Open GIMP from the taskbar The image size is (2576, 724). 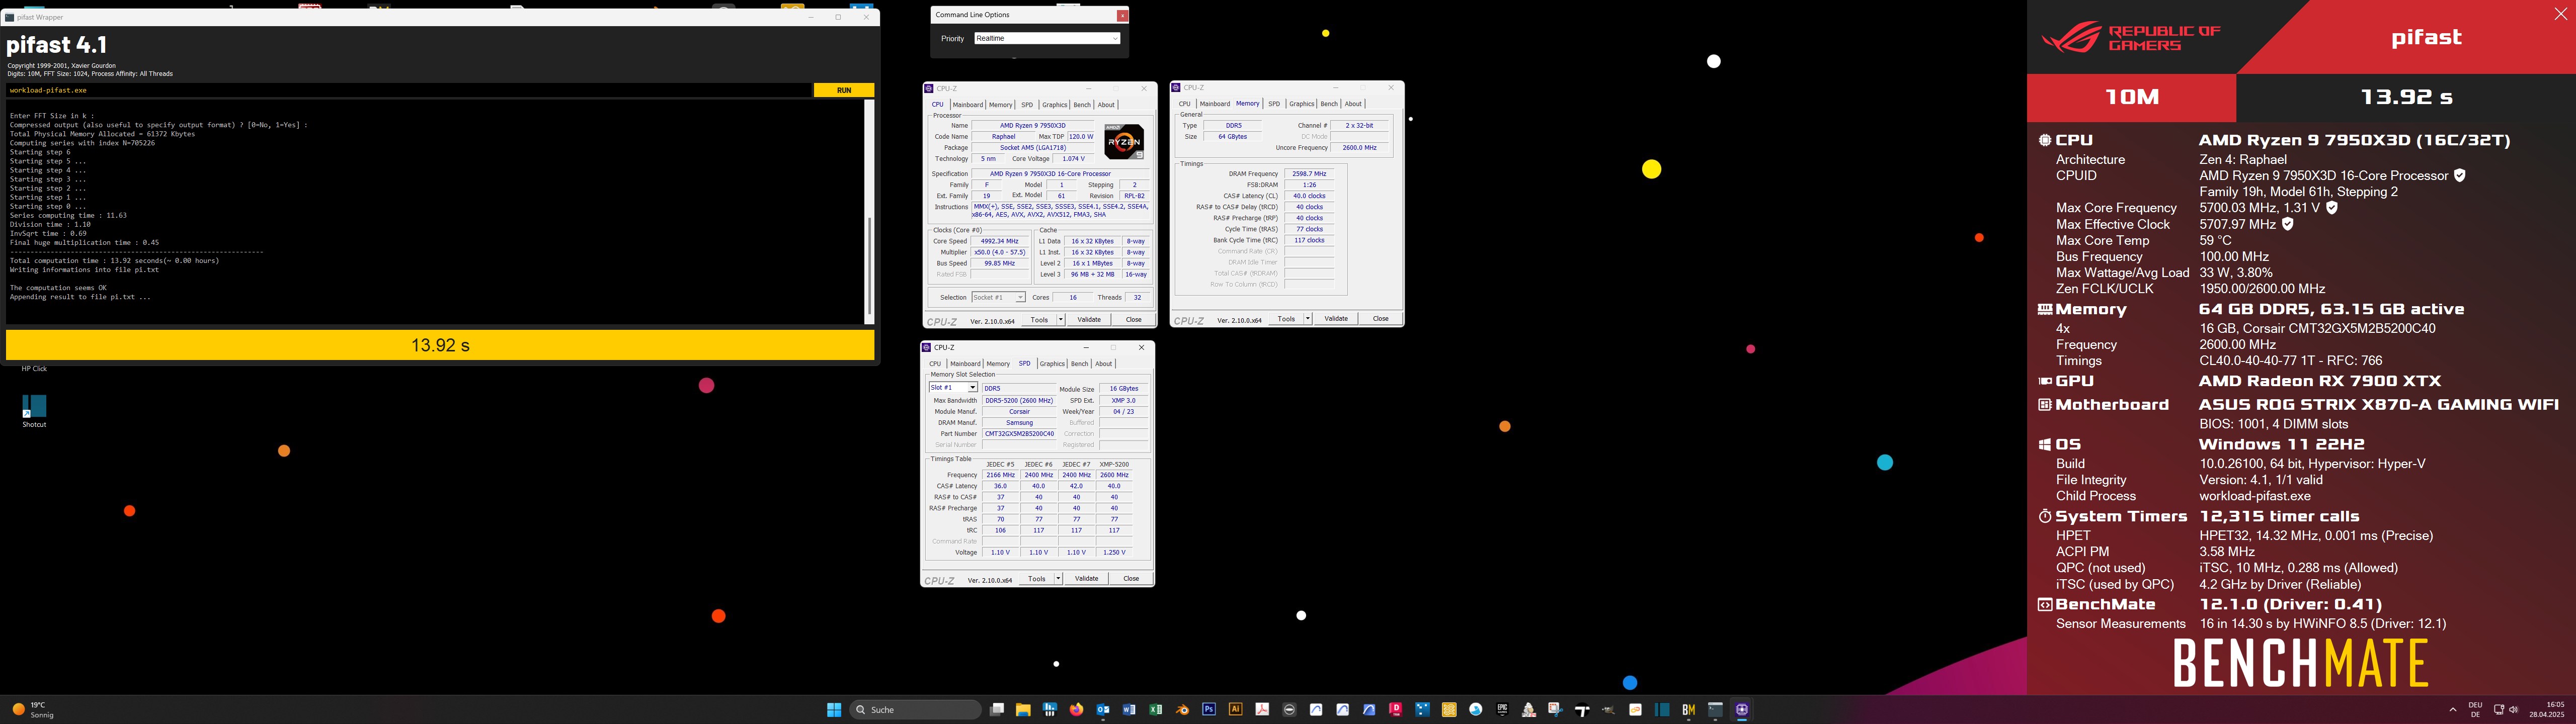point(1608,710)
